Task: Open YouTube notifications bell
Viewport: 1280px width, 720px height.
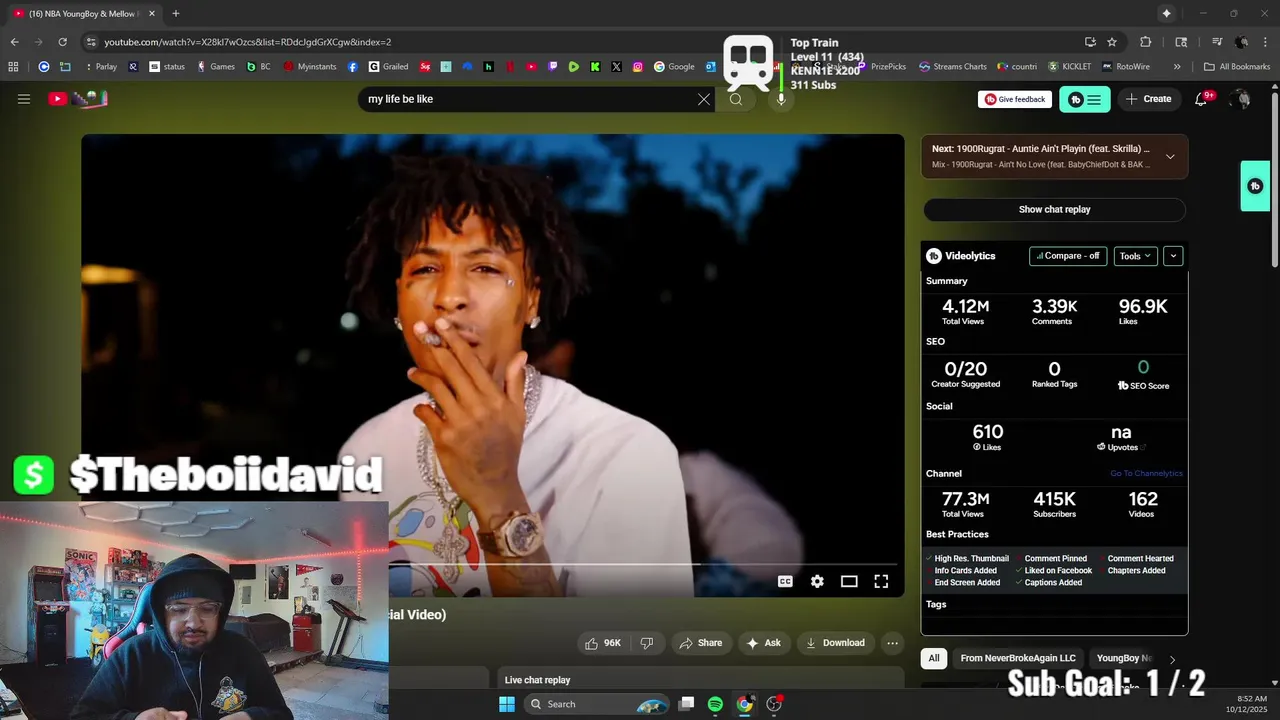Action: (x=1202, y=99)
